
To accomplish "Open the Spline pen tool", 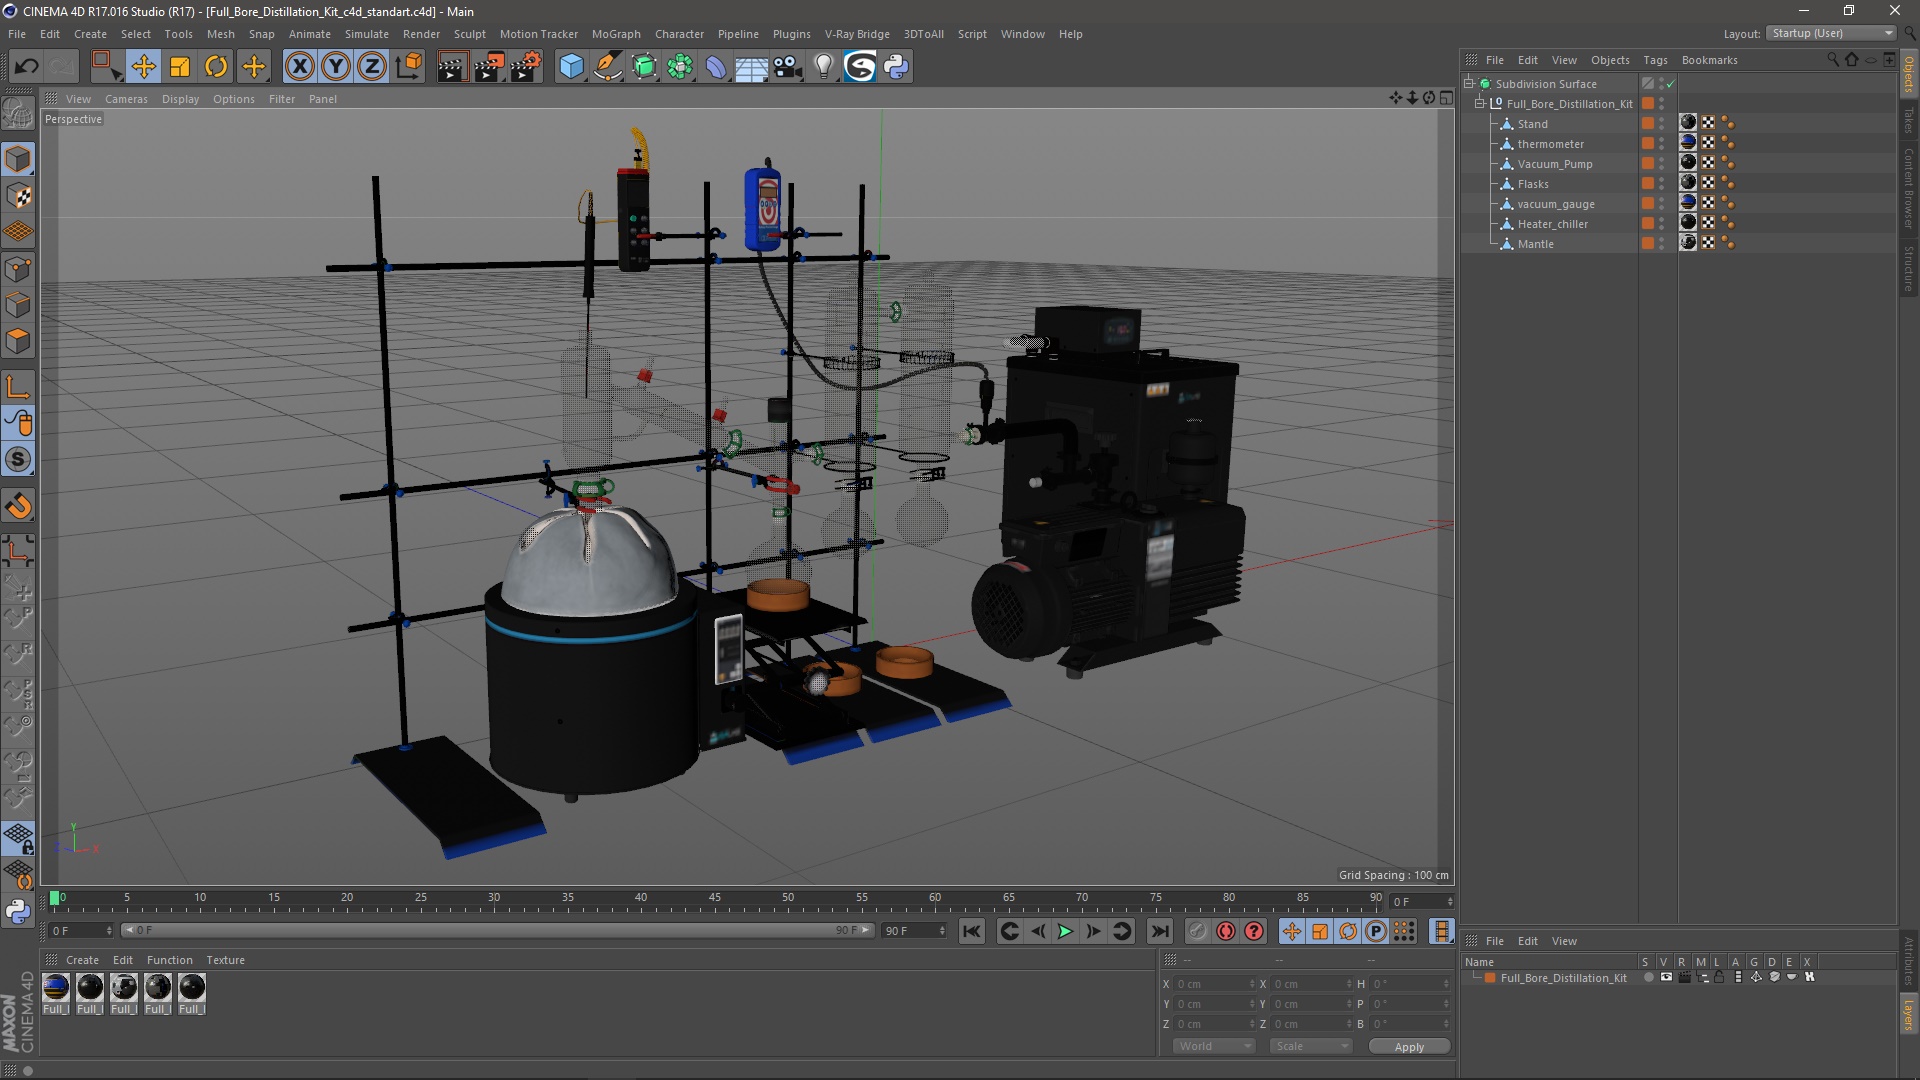I will coord(607,67).
